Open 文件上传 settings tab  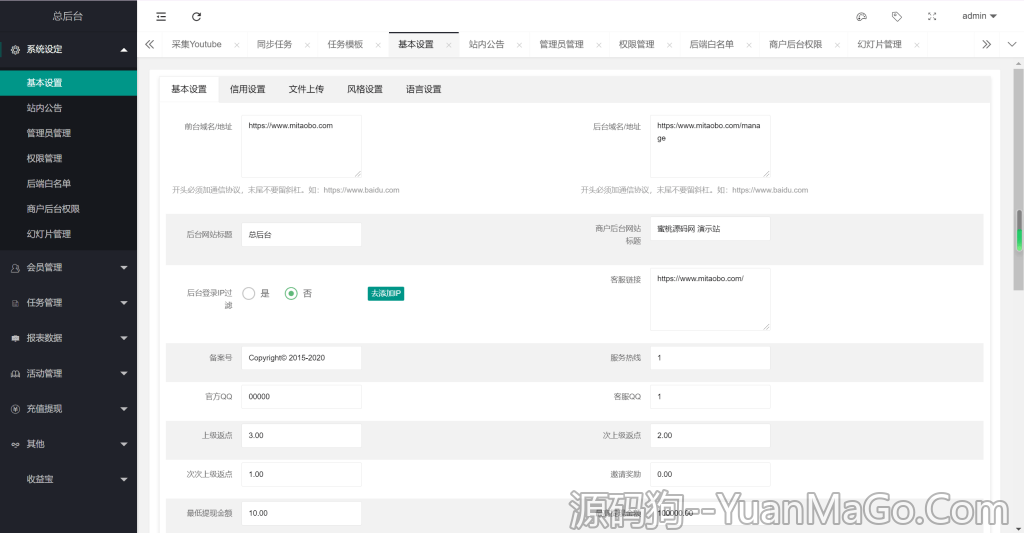[x=306, y=89]
